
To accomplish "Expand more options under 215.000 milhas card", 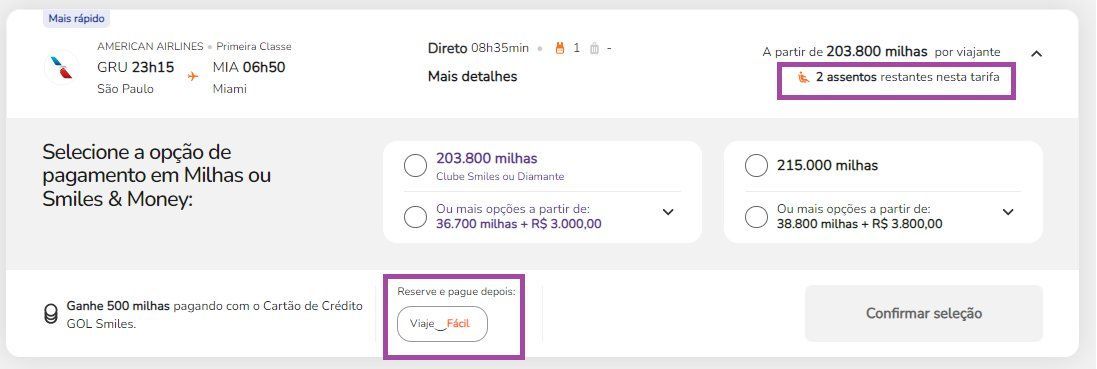I will tap(1008, 212).
